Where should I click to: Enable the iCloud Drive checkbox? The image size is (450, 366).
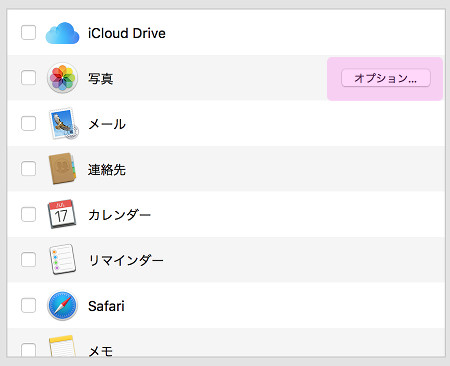coord(28,33)
